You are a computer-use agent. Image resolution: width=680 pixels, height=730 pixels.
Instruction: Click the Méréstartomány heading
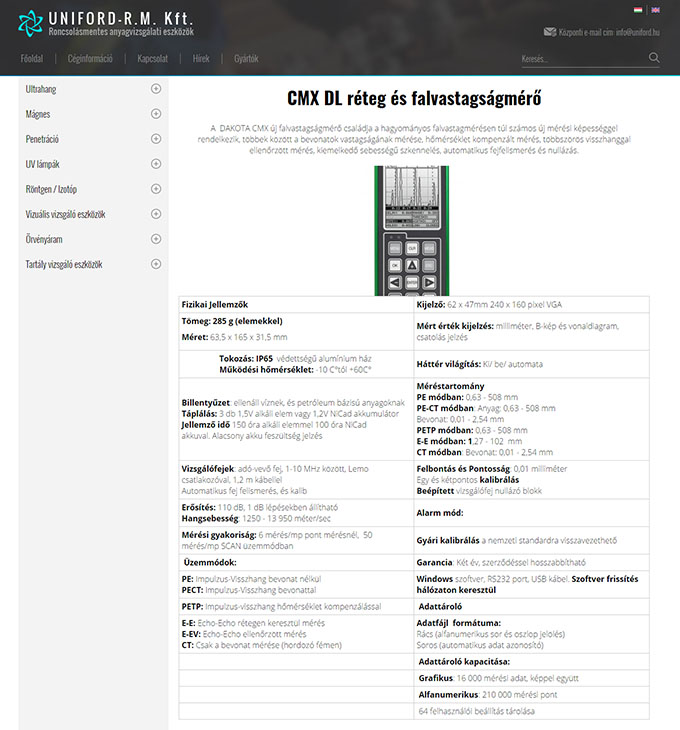pyautogui.click(x=450, y=386)
